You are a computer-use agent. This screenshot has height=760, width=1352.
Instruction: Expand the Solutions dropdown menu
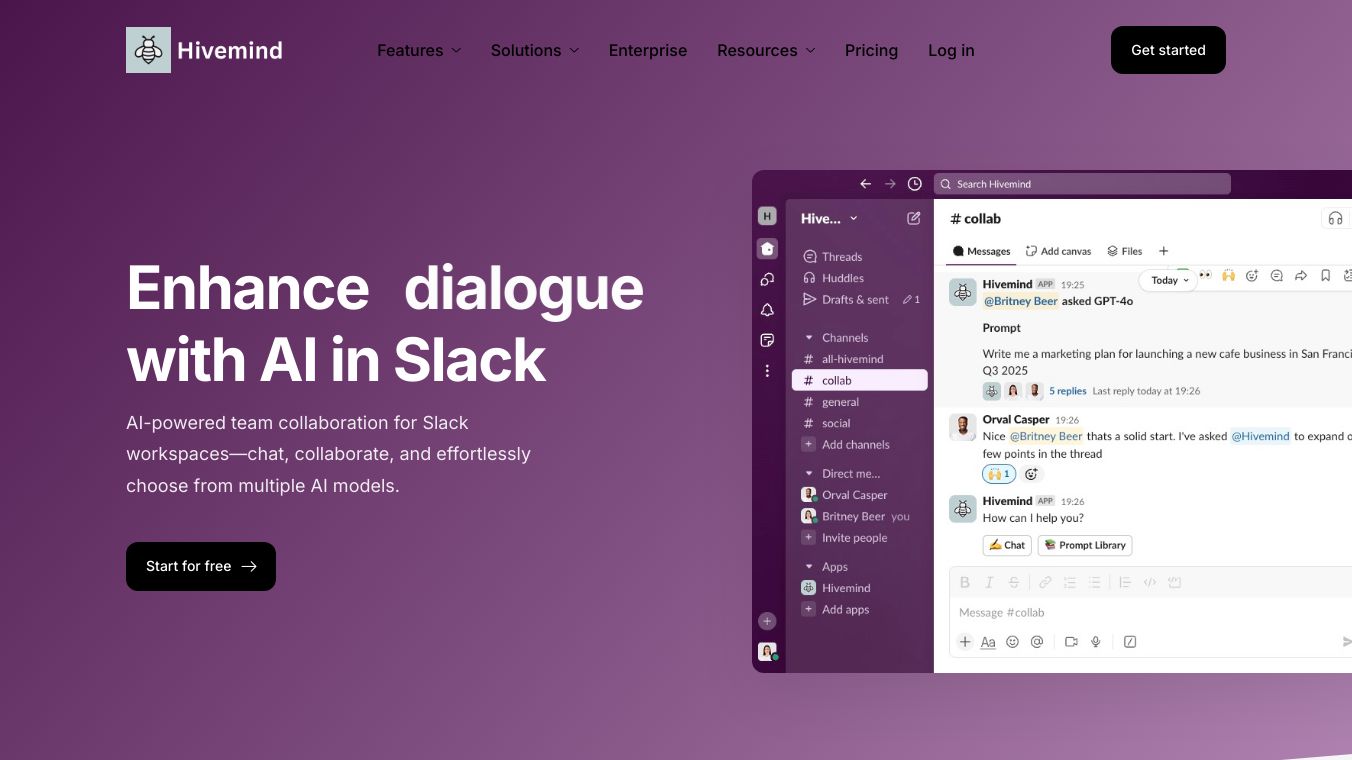point(535,50)
